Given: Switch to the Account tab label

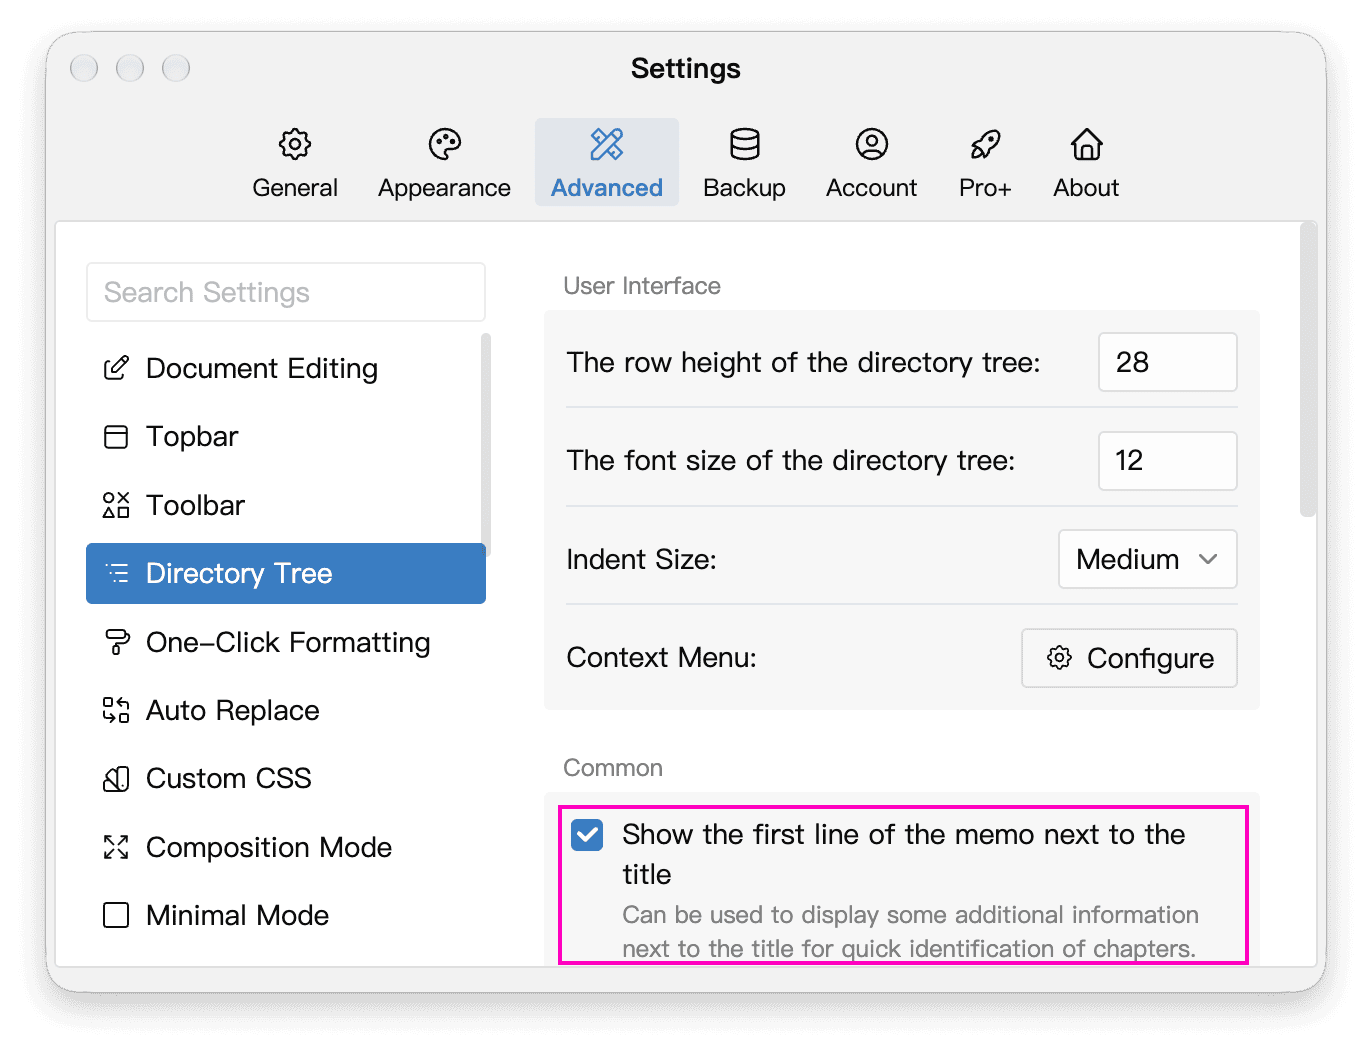Looking at the screenshot, I should [872, 188].
